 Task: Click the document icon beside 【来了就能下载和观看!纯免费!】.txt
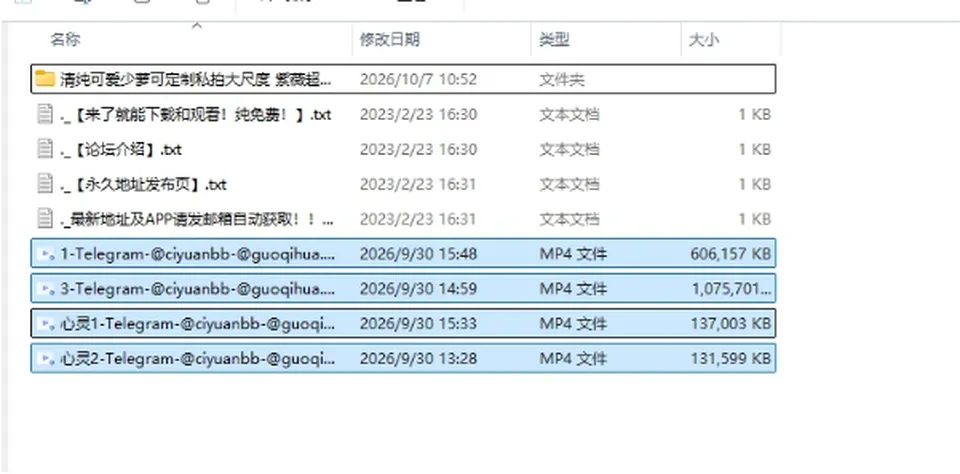45,115
